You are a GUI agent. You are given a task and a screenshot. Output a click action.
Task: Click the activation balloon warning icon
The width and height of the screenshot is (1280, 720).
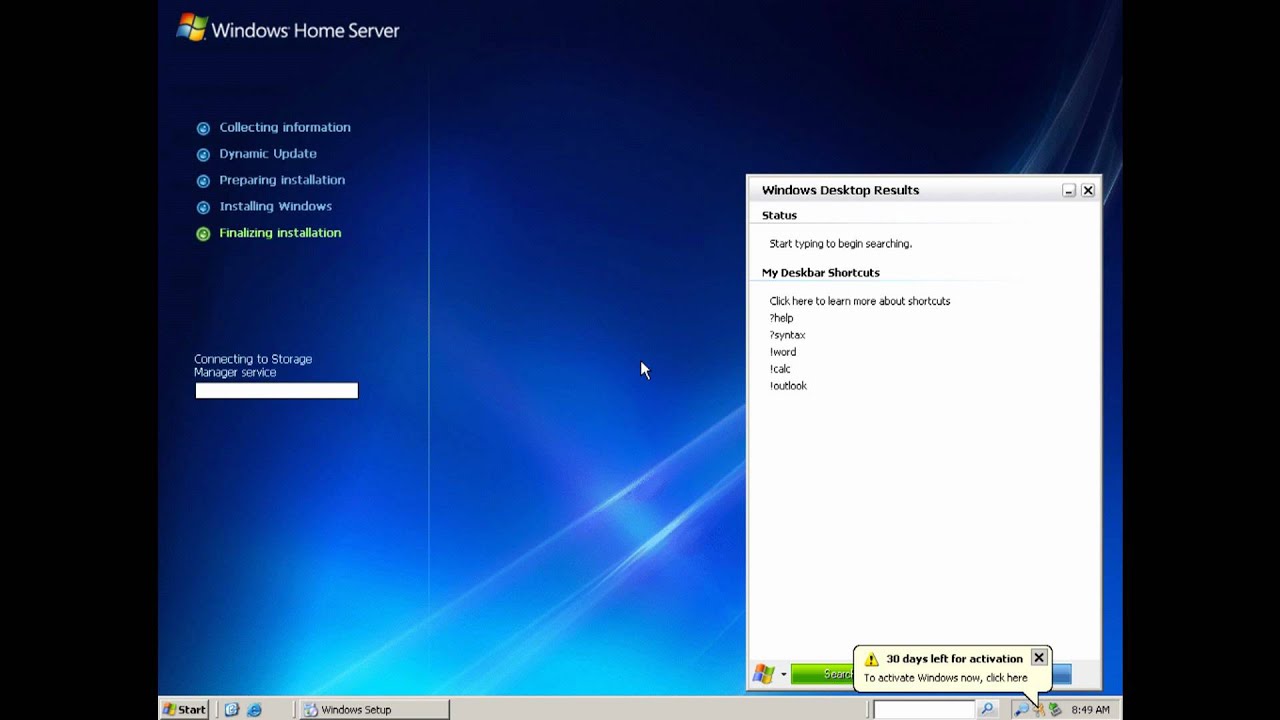871,659
